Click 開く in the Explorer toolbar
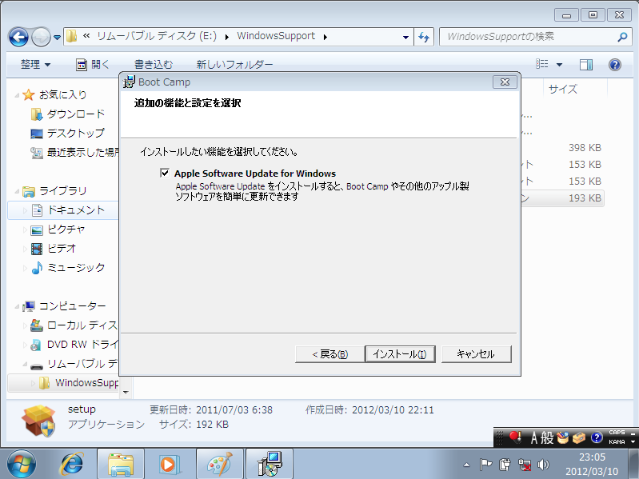 coord(93,64)
